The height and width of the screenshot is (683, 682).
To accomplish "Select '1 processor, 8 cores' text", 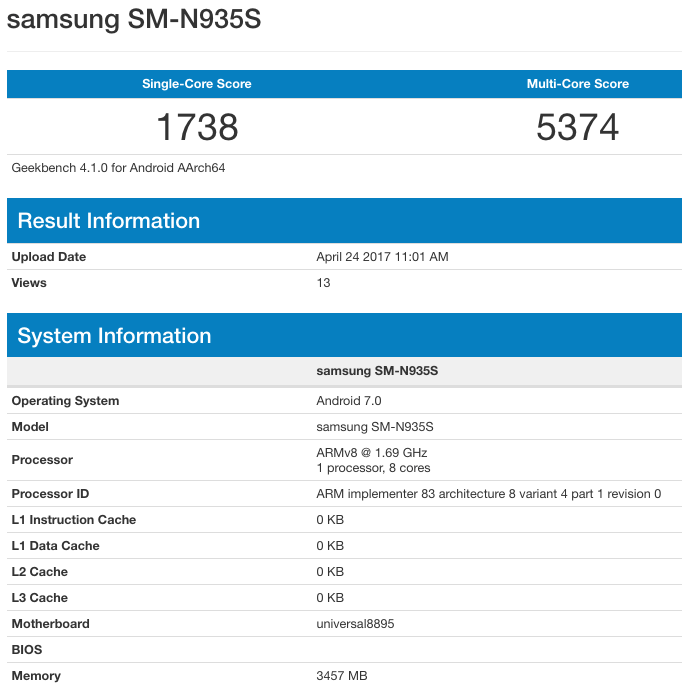I will pos(373,468).
